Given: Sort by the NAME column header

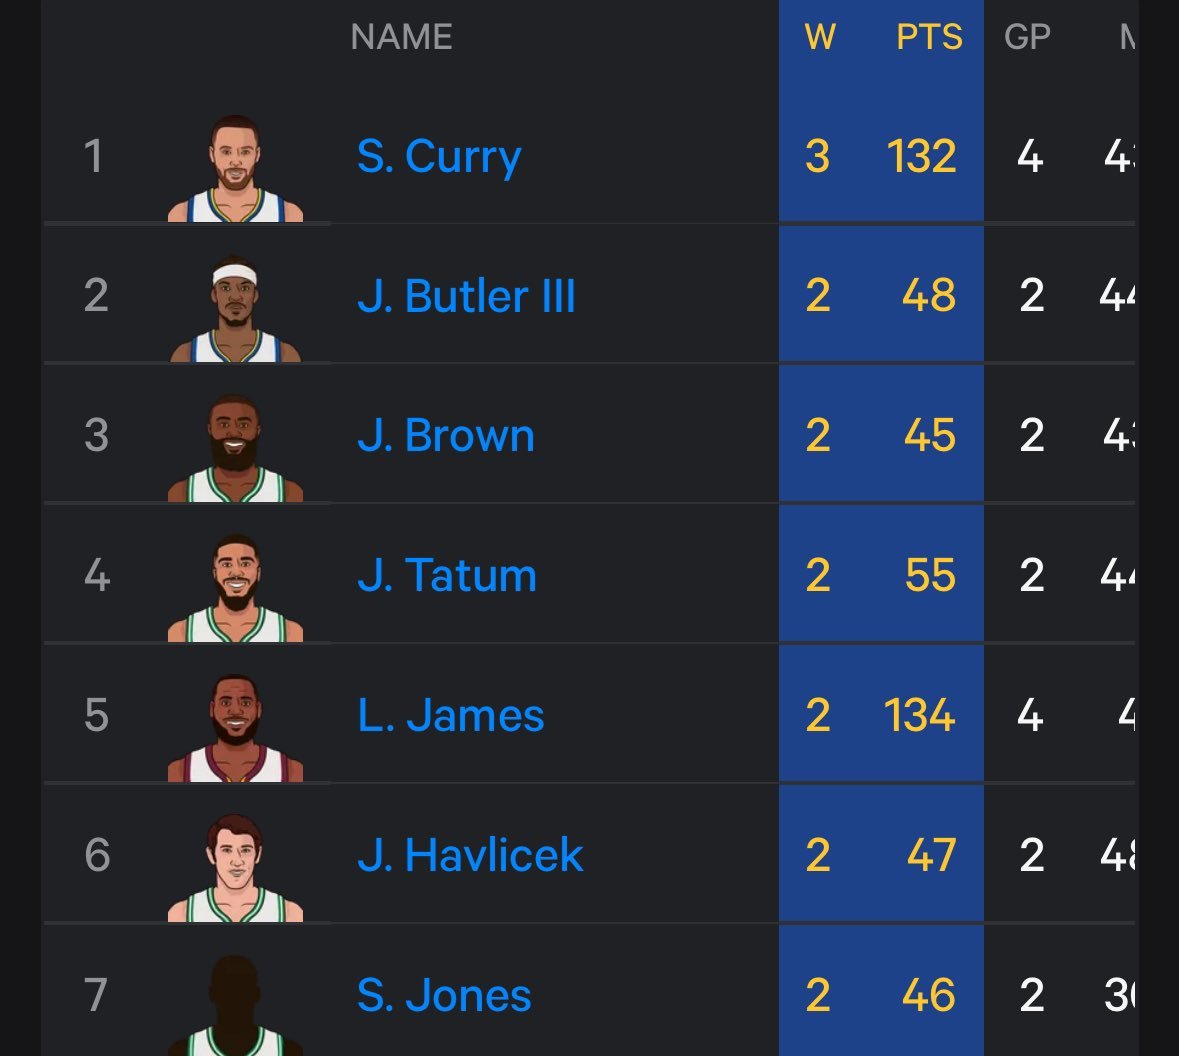Looking at the screenshot, I should [402, 37].
